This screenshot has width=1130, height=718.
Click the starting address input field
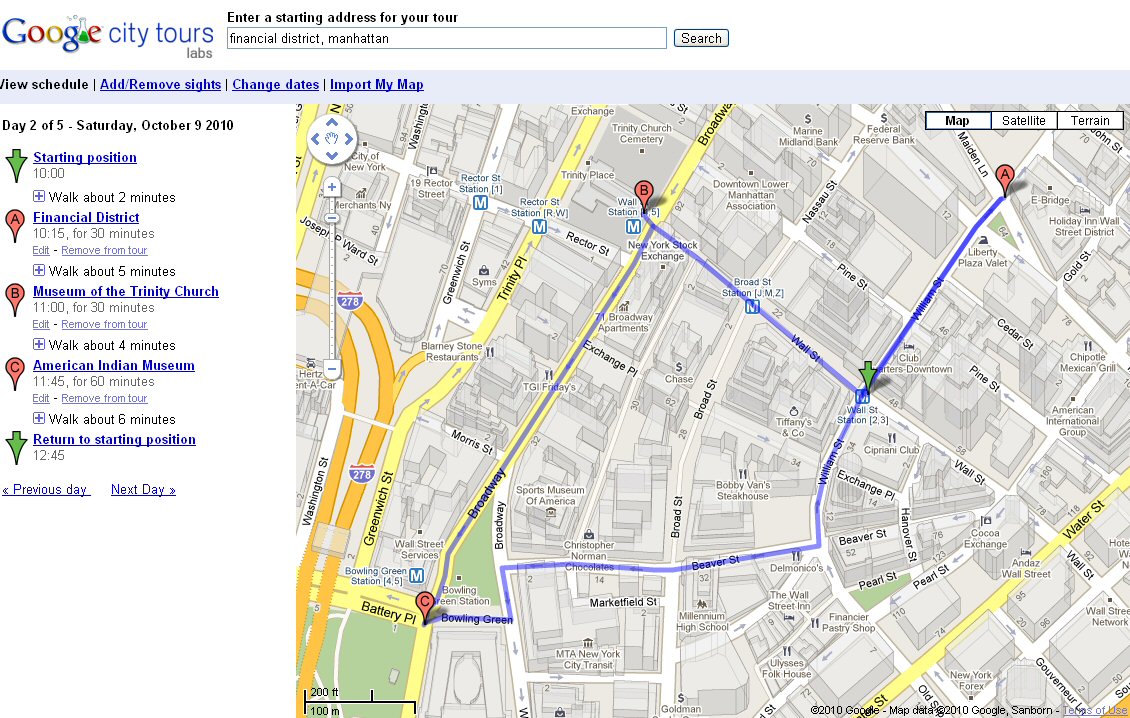446,38
